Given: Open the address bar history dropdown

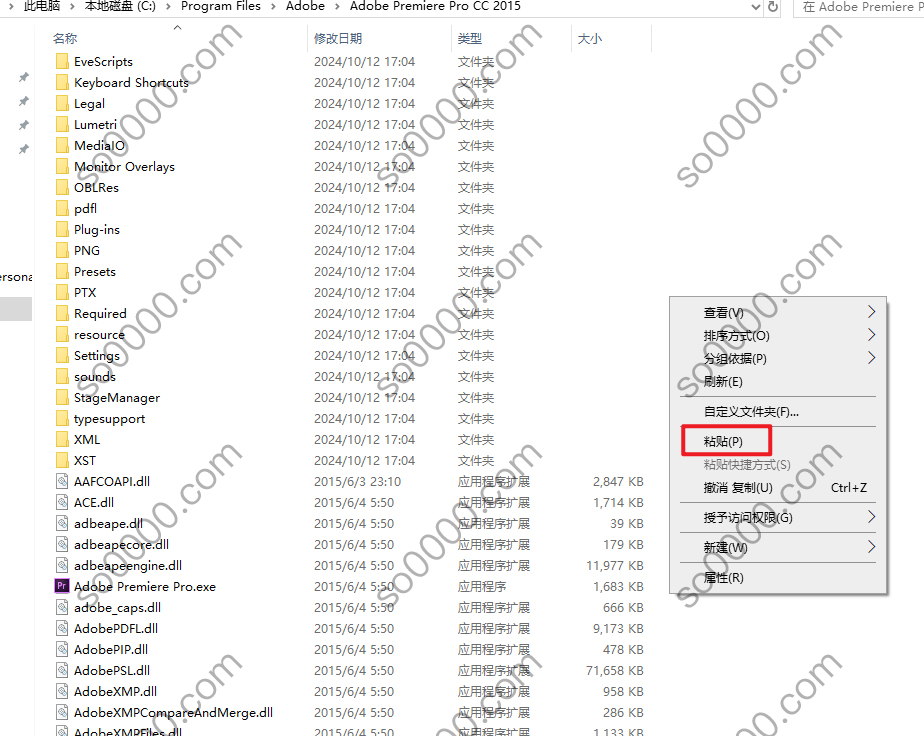Looking at the screenshot, I should click(756, 7).
